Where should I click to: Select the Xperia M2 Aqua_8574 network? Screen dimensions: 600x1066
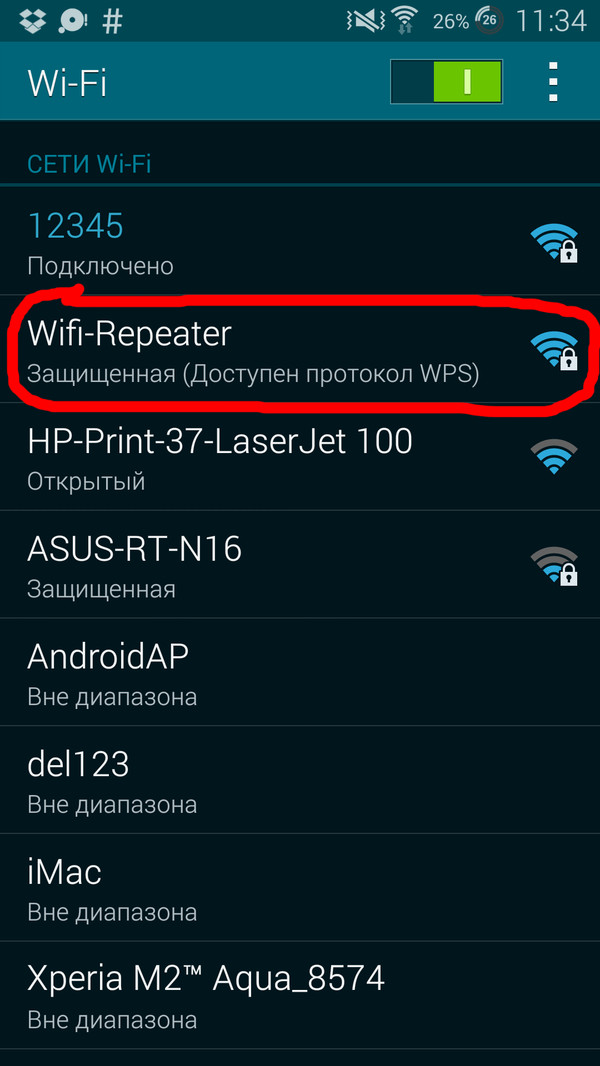(x=300, y=995)
